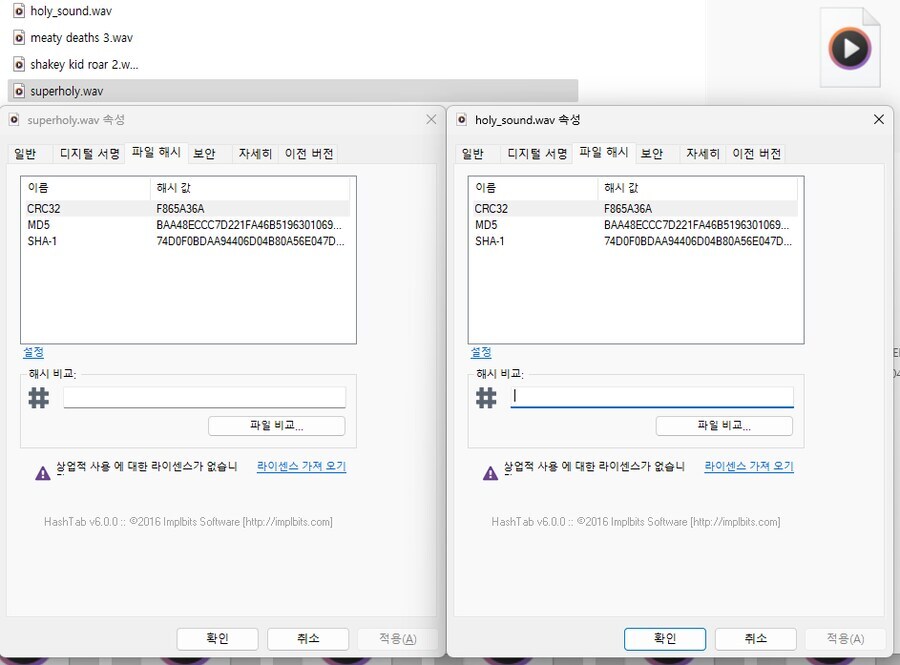Select the shakey kid roar 2 file
The image size is (900, 665).
84,64
